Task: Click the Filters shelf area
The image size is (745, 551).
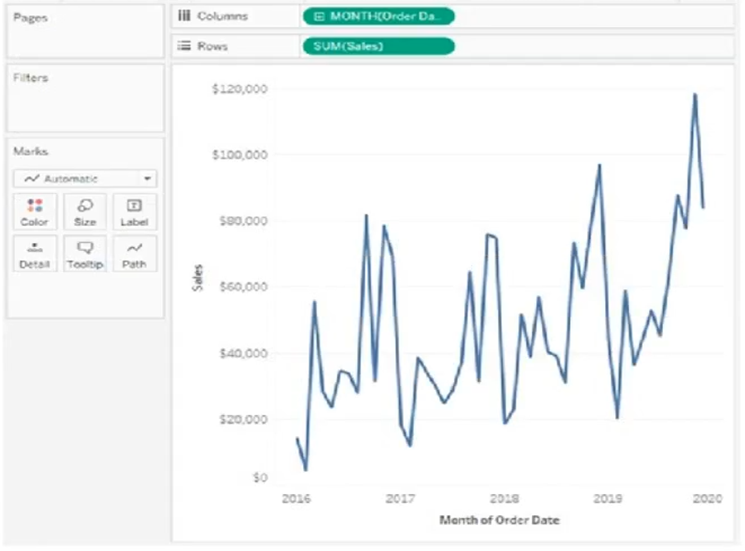Action: tap(86, 98)
